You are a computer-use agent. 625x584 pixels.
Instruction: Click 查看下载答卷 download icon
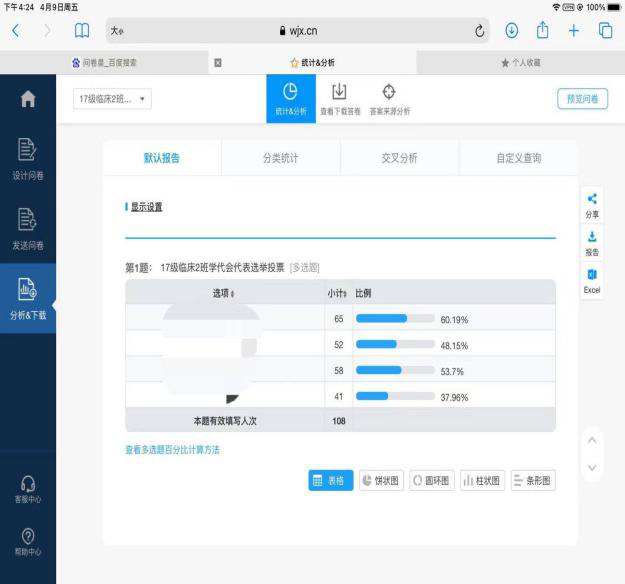(x=339, y=99)
